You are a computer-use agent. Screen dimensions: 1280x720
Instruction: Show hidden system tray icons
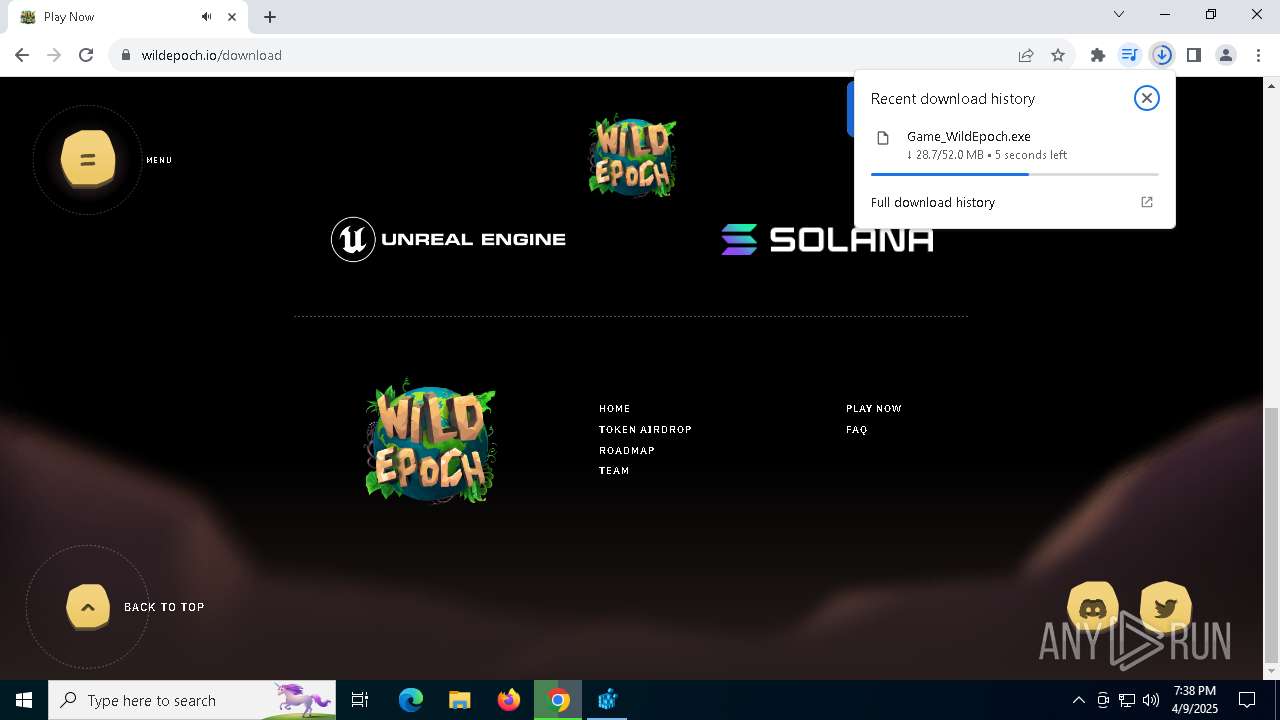1078,700
